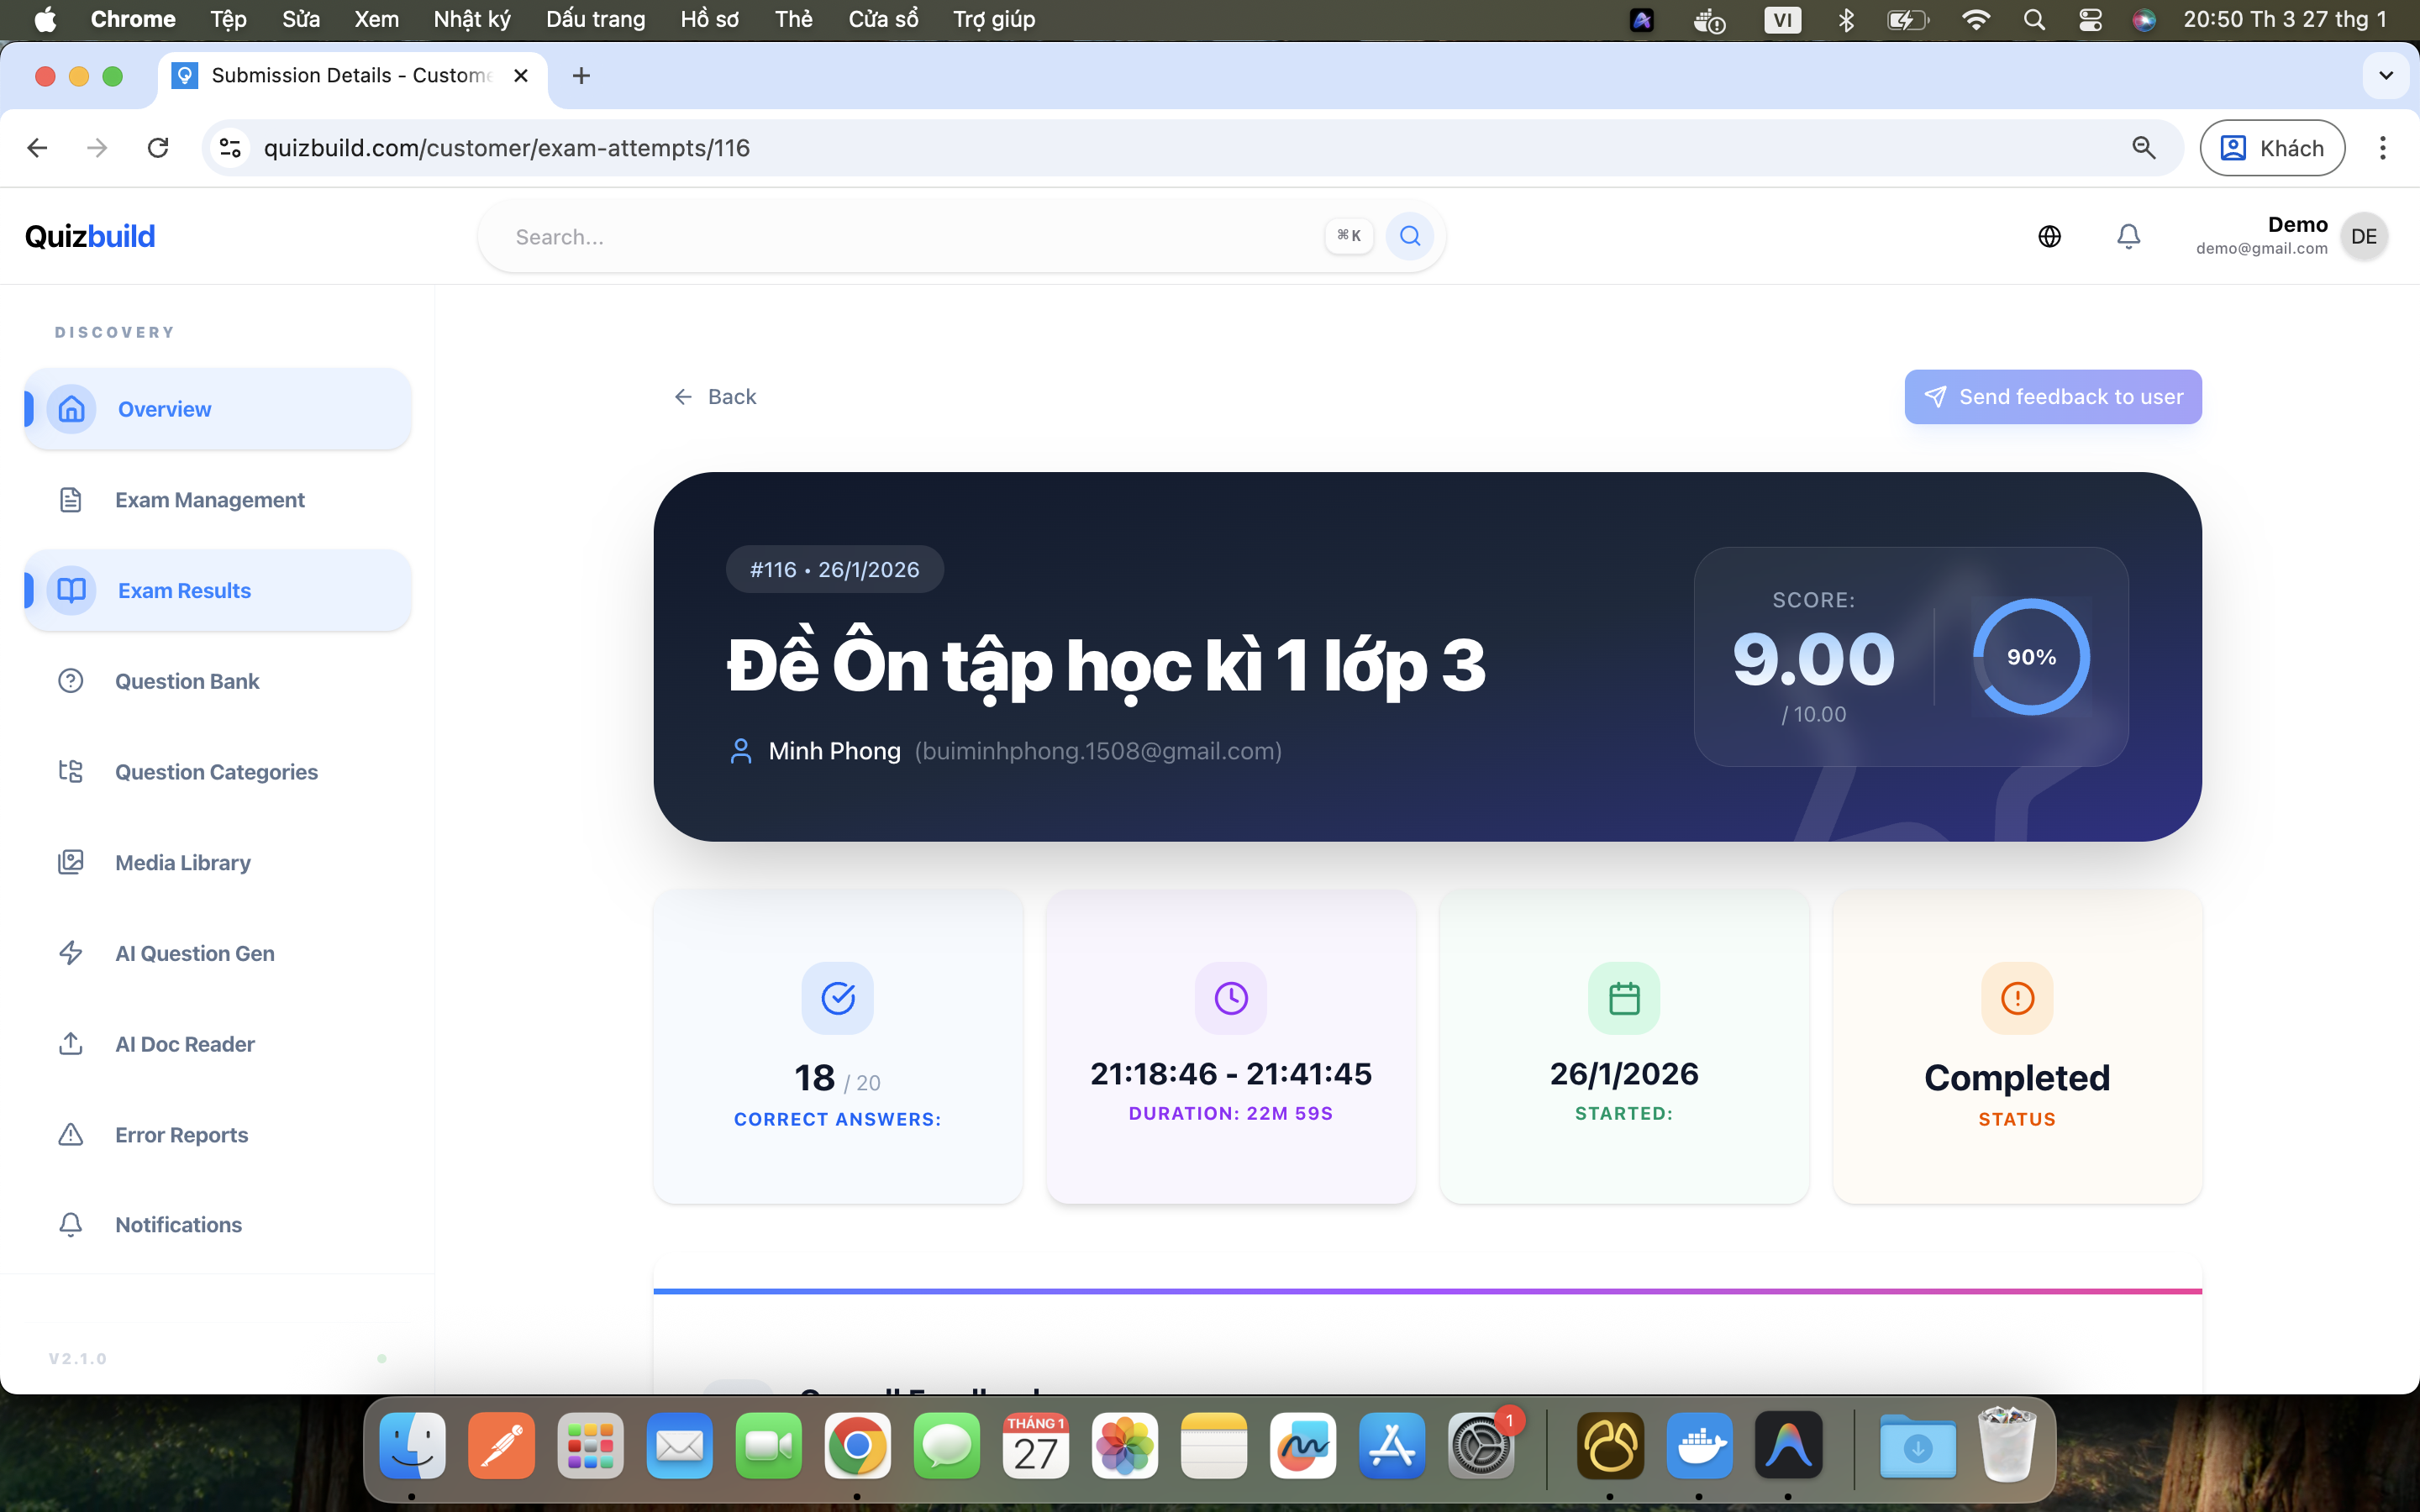Screen dimensions: 2420x1512
Task: Open the Overview page via home icon
Action: (71, 408)
